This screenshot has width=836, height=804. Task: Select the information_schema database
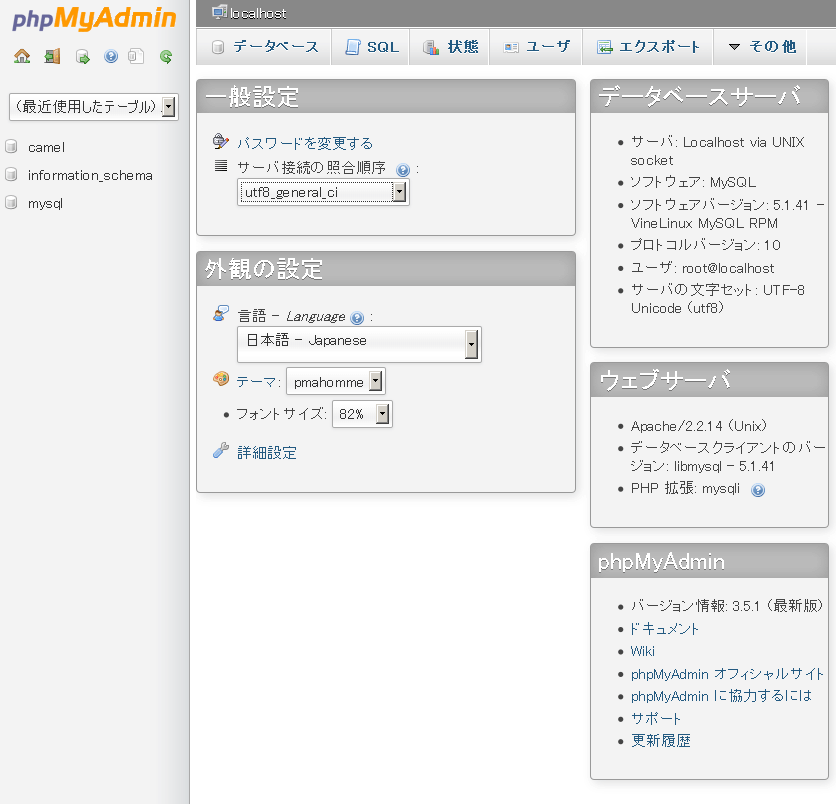click(x=90, y=175)
